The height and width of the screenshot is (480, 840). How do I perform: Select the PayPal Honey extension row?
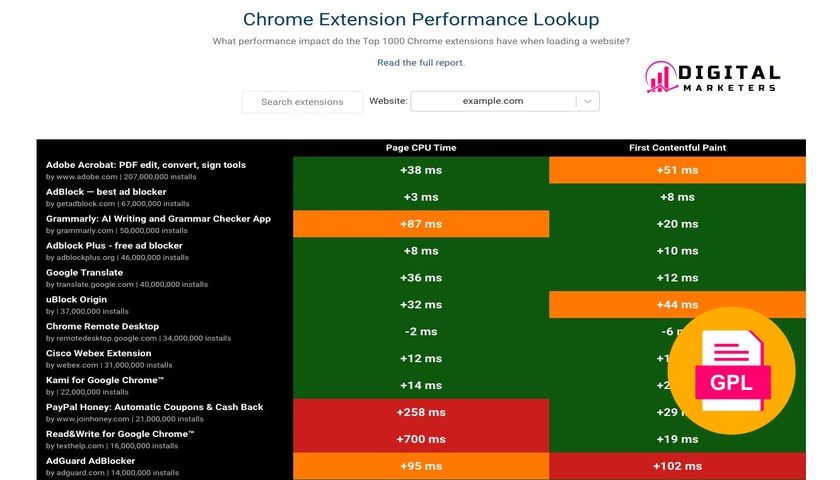pyautogui.click(x=421, y=412)
